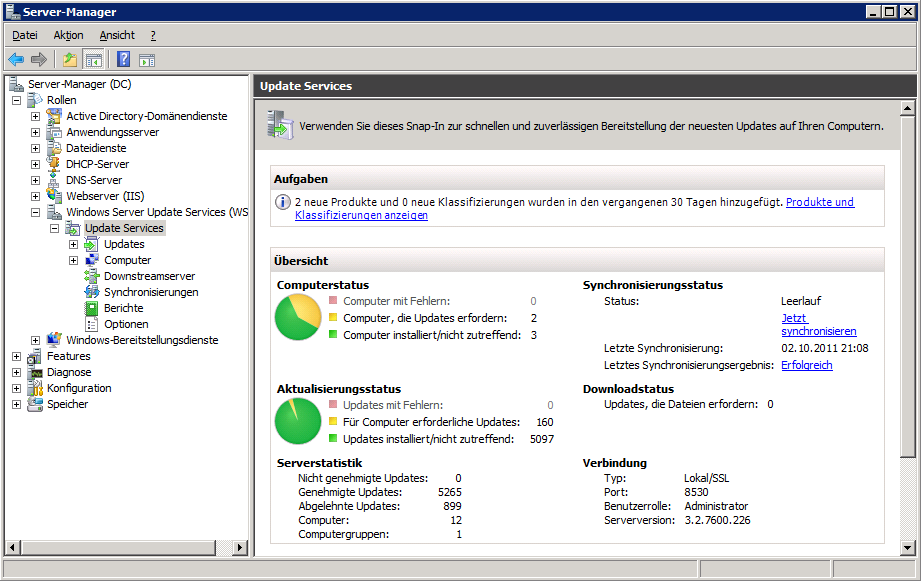Click Jetzt synchronisieren link

tap(818, 324)
